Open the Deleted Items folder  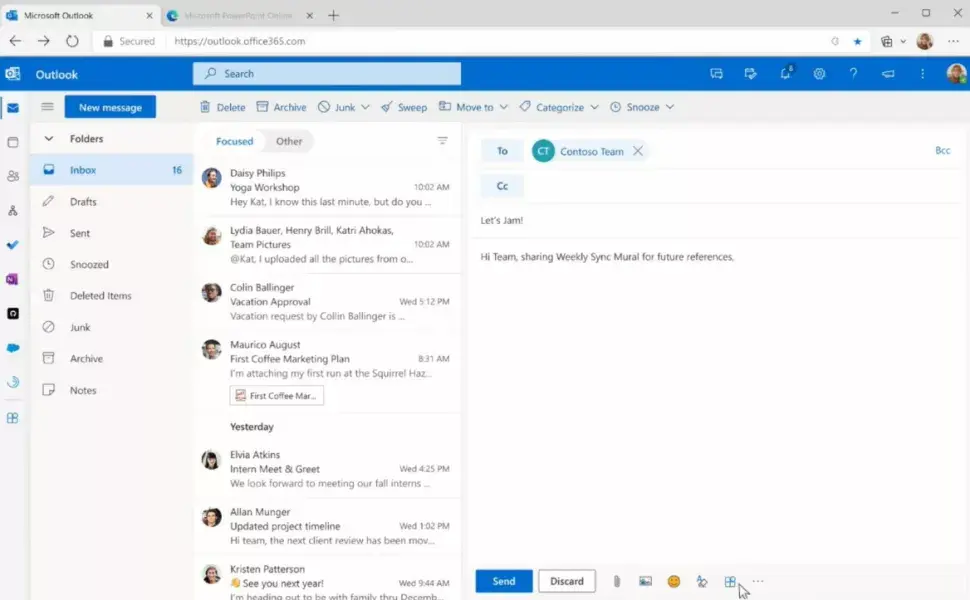112,296
